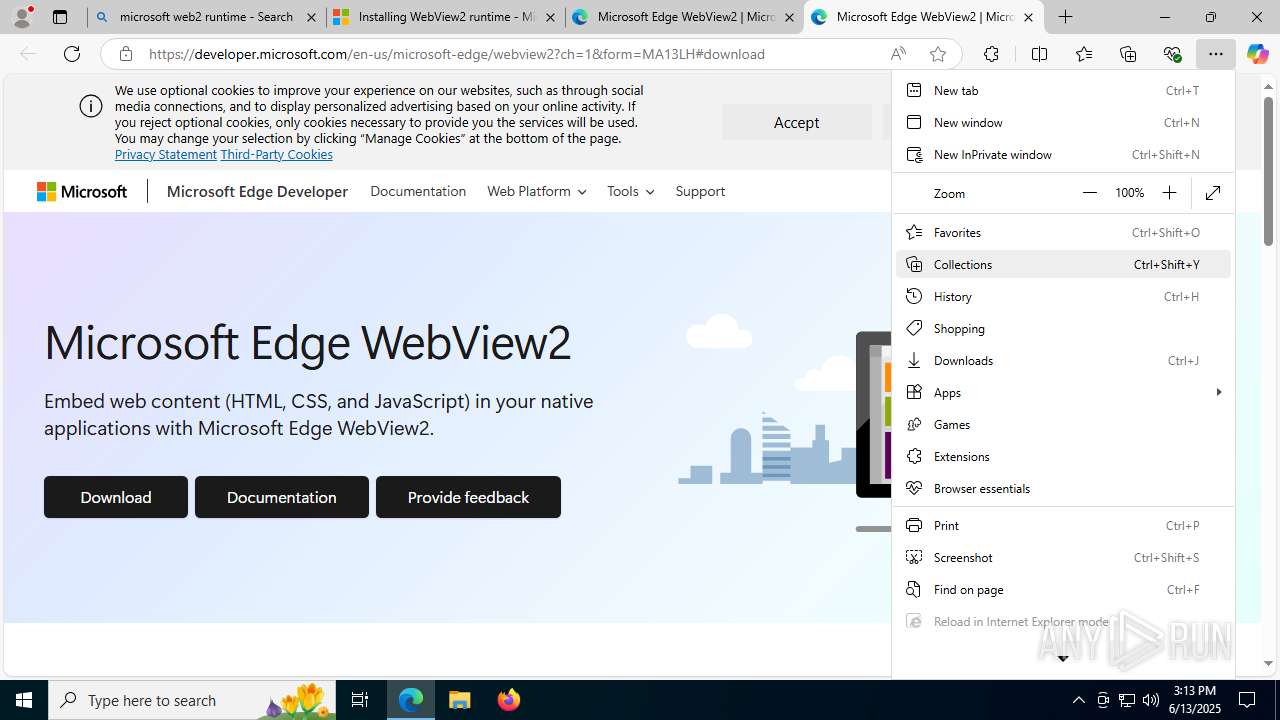1280x720 pixels.
Task: Close the 'Installing WebView2 runtime' tab
Action: 550,17
